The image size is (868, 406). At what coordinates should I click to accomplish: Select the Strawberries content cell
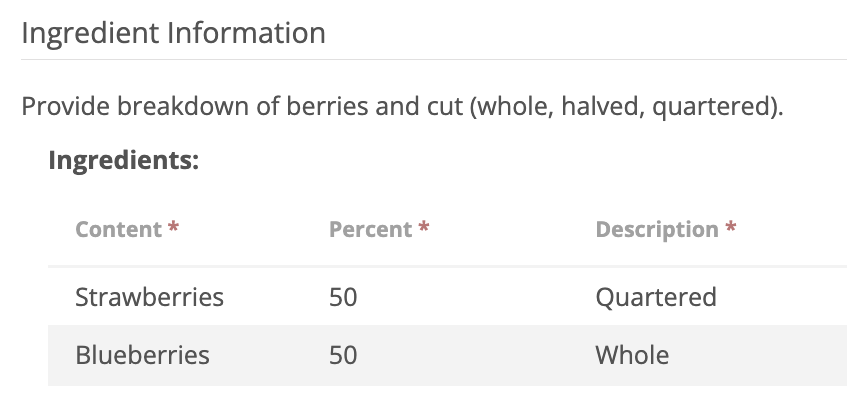[x=149, y=297]
